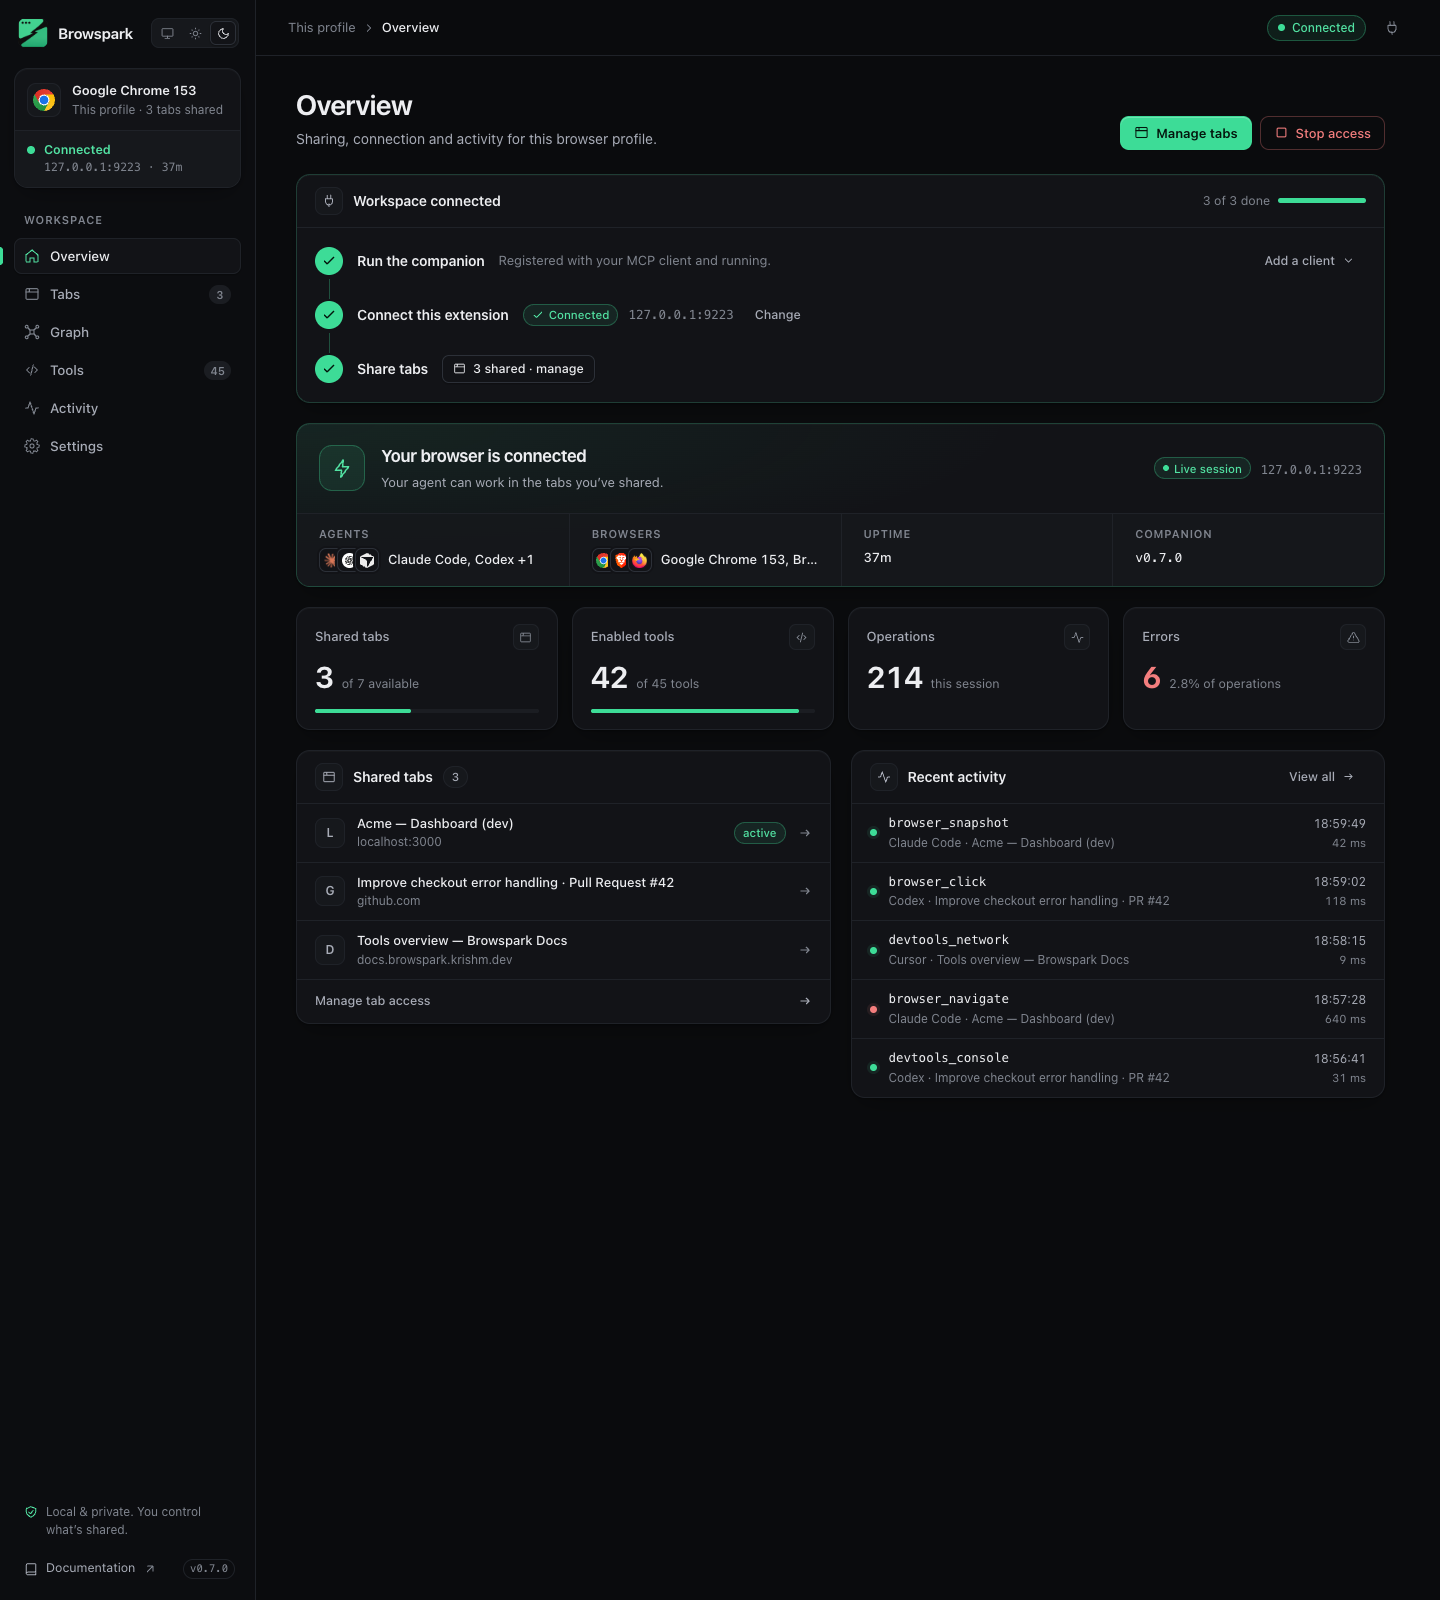The image size is (1440, 1600).
Task: Click the lightning bolt connected icon
Action: [x=342, y=468]
